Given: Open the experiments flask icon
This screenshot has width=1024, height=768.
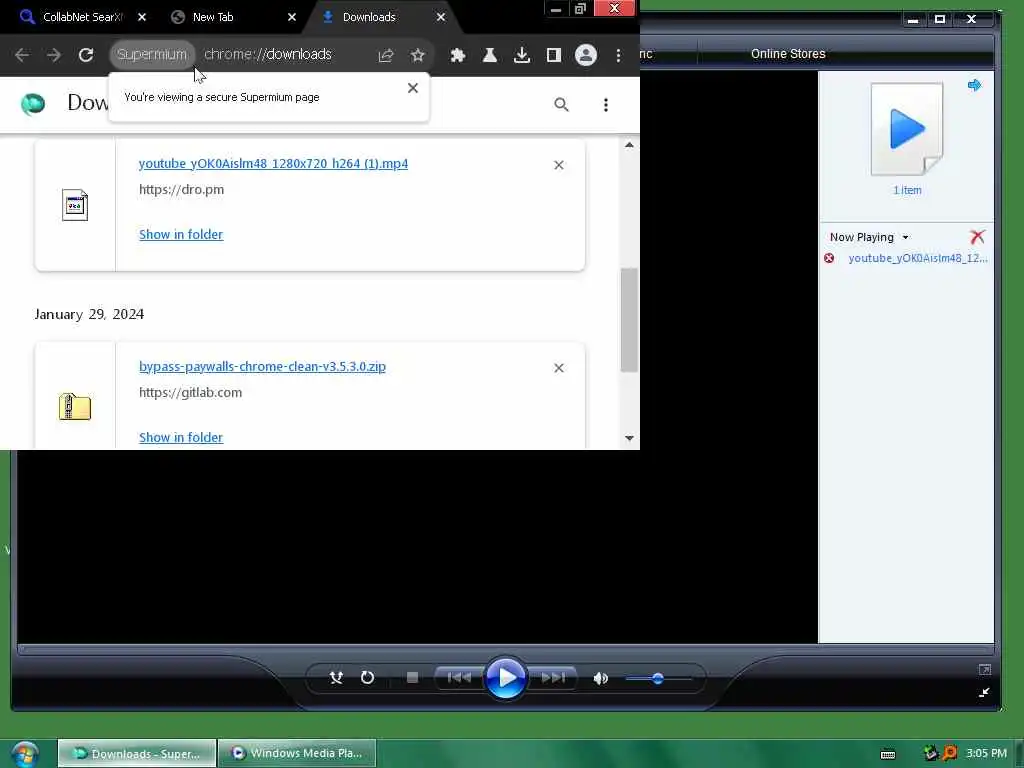Looking at the screenshot, I should [x=490, y=56].
